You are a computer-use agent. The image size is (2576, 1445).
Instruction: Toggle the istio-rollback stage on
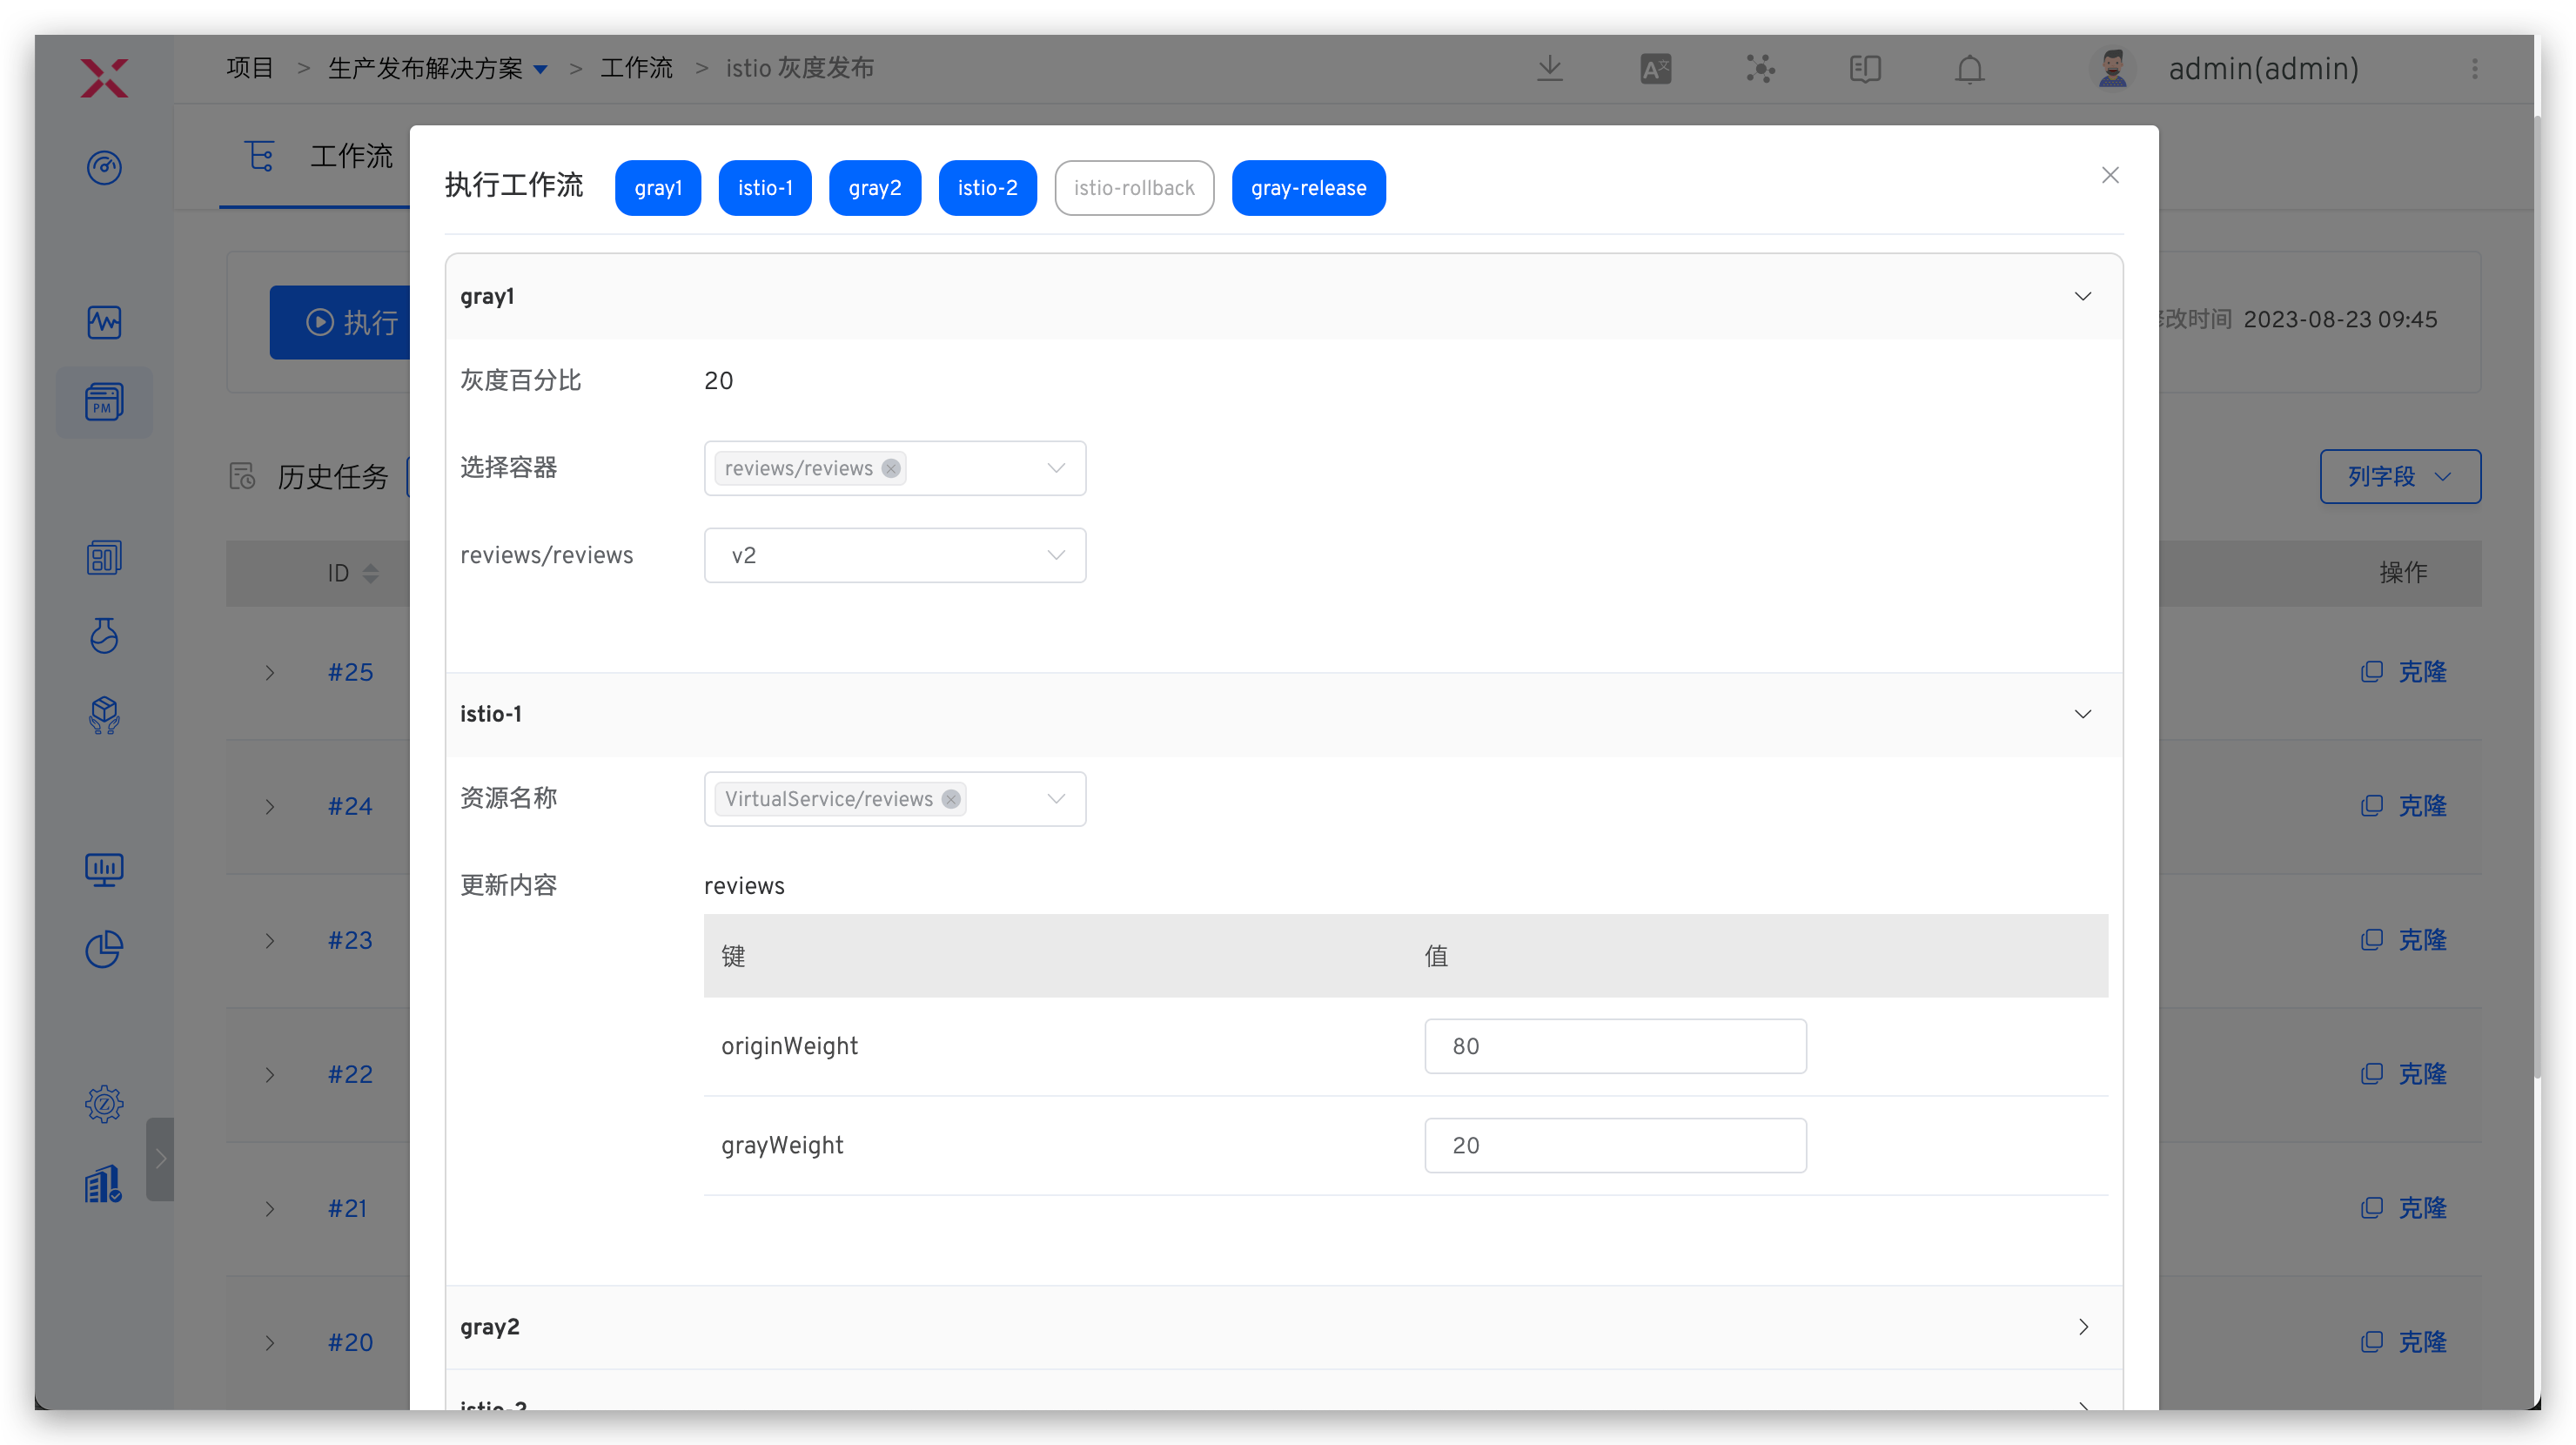[1133, 188]
